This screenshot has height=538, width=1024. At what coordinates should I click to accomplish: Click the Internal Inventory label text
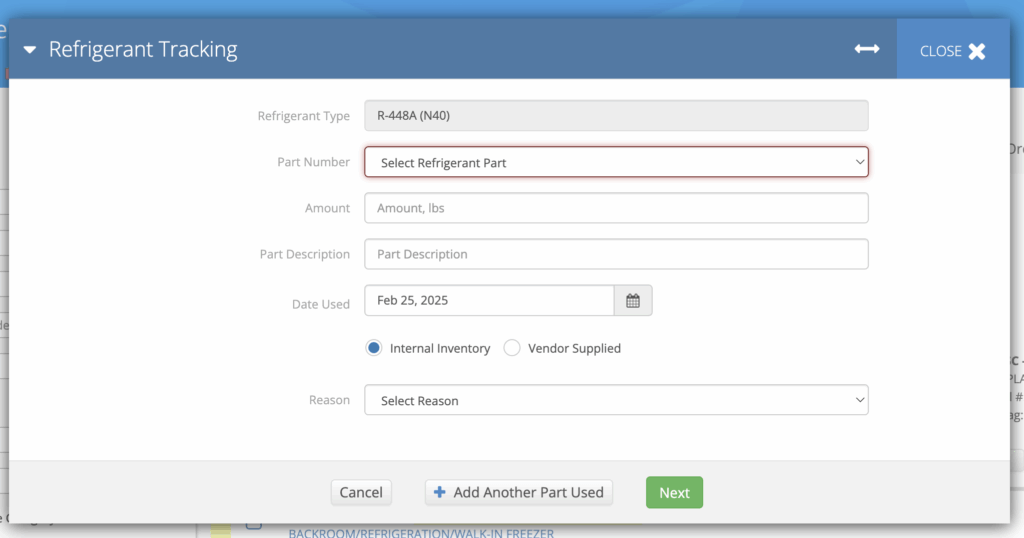440,348
